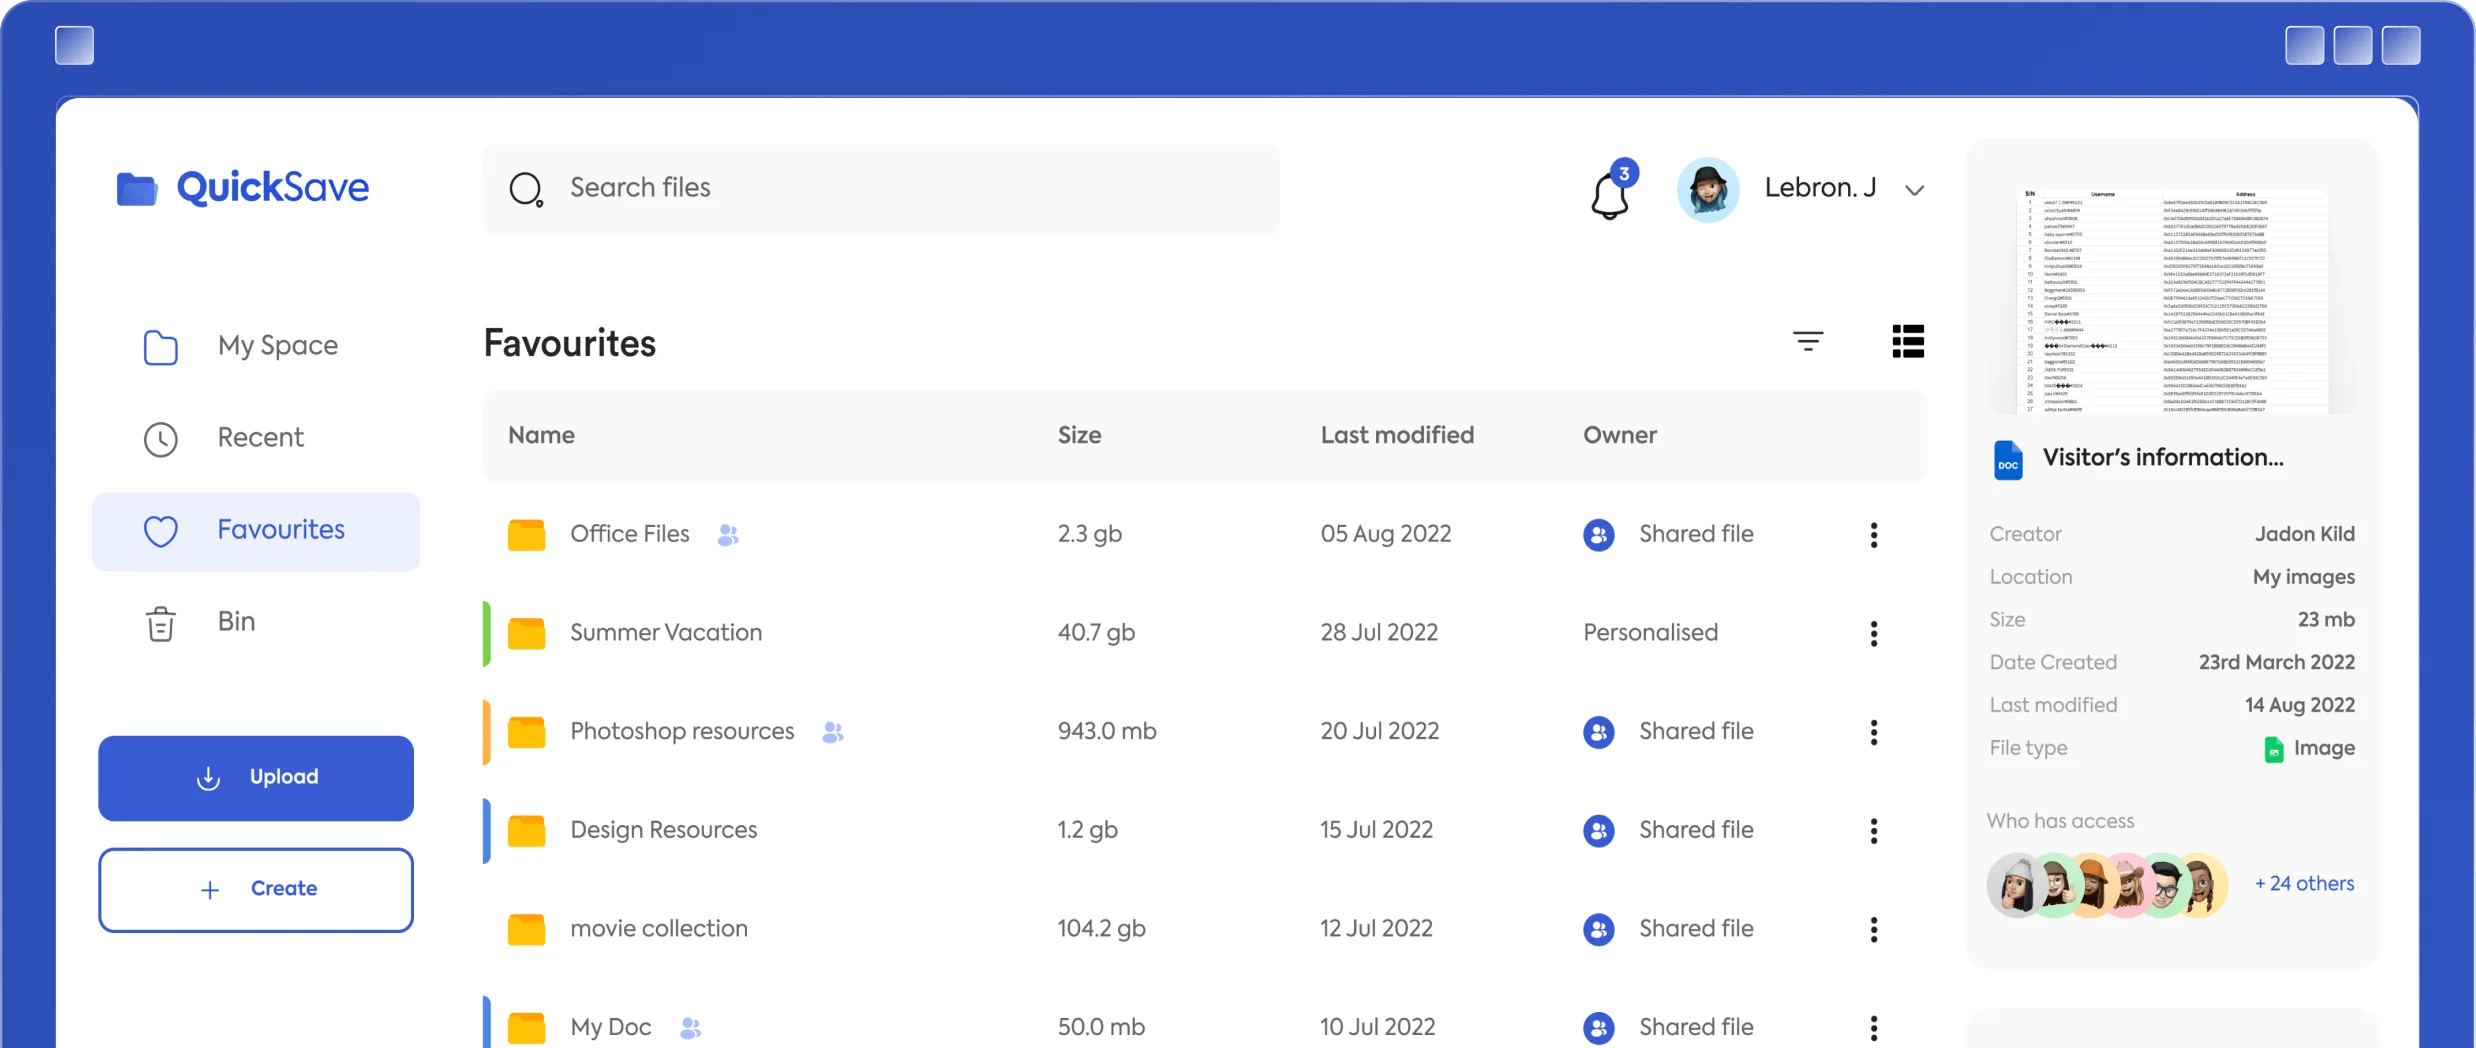Open the Bin section
The height and width of the screenshot is (1048, 2476).
(236, 622)
